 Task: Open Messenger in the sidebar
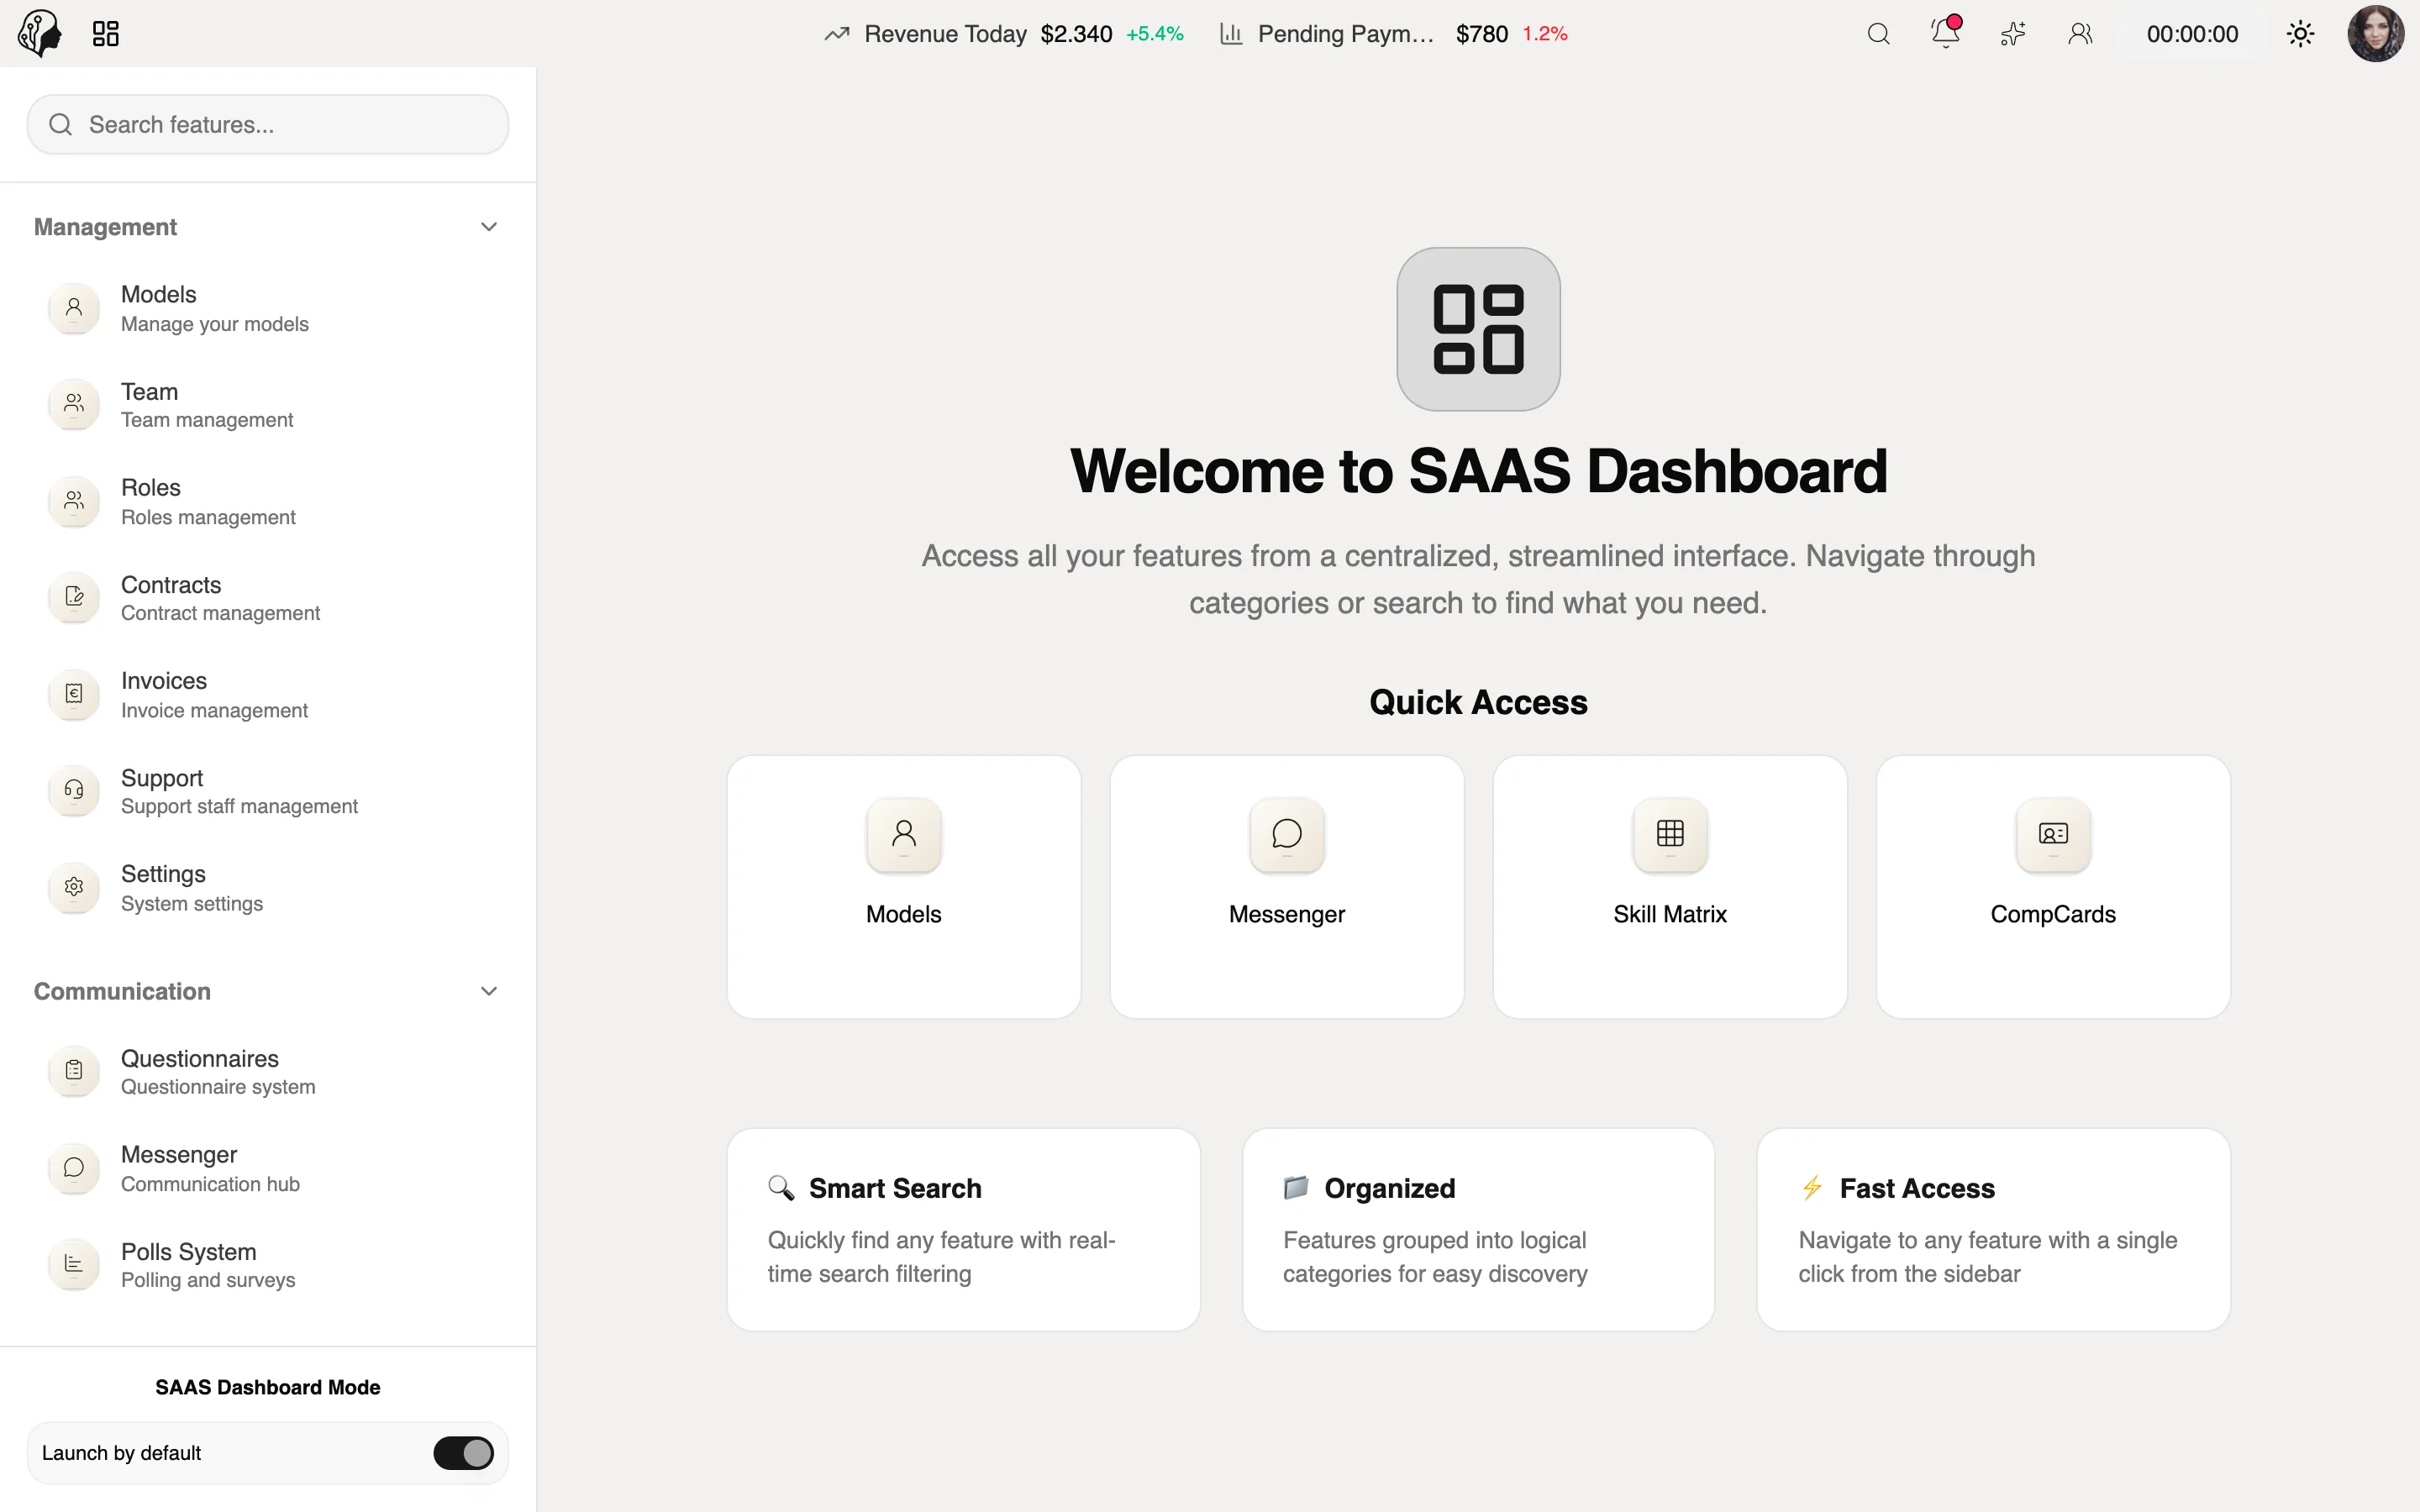point(268,1168)
